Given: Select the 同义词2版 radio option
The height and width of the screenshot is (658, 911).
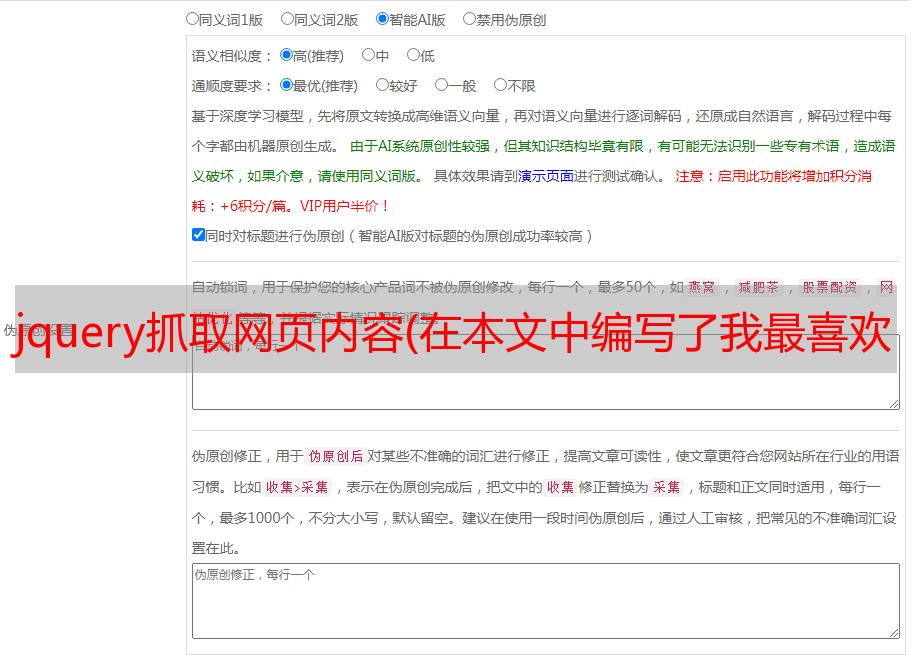Looking at the screenshot, I should (x=287, y=19).
